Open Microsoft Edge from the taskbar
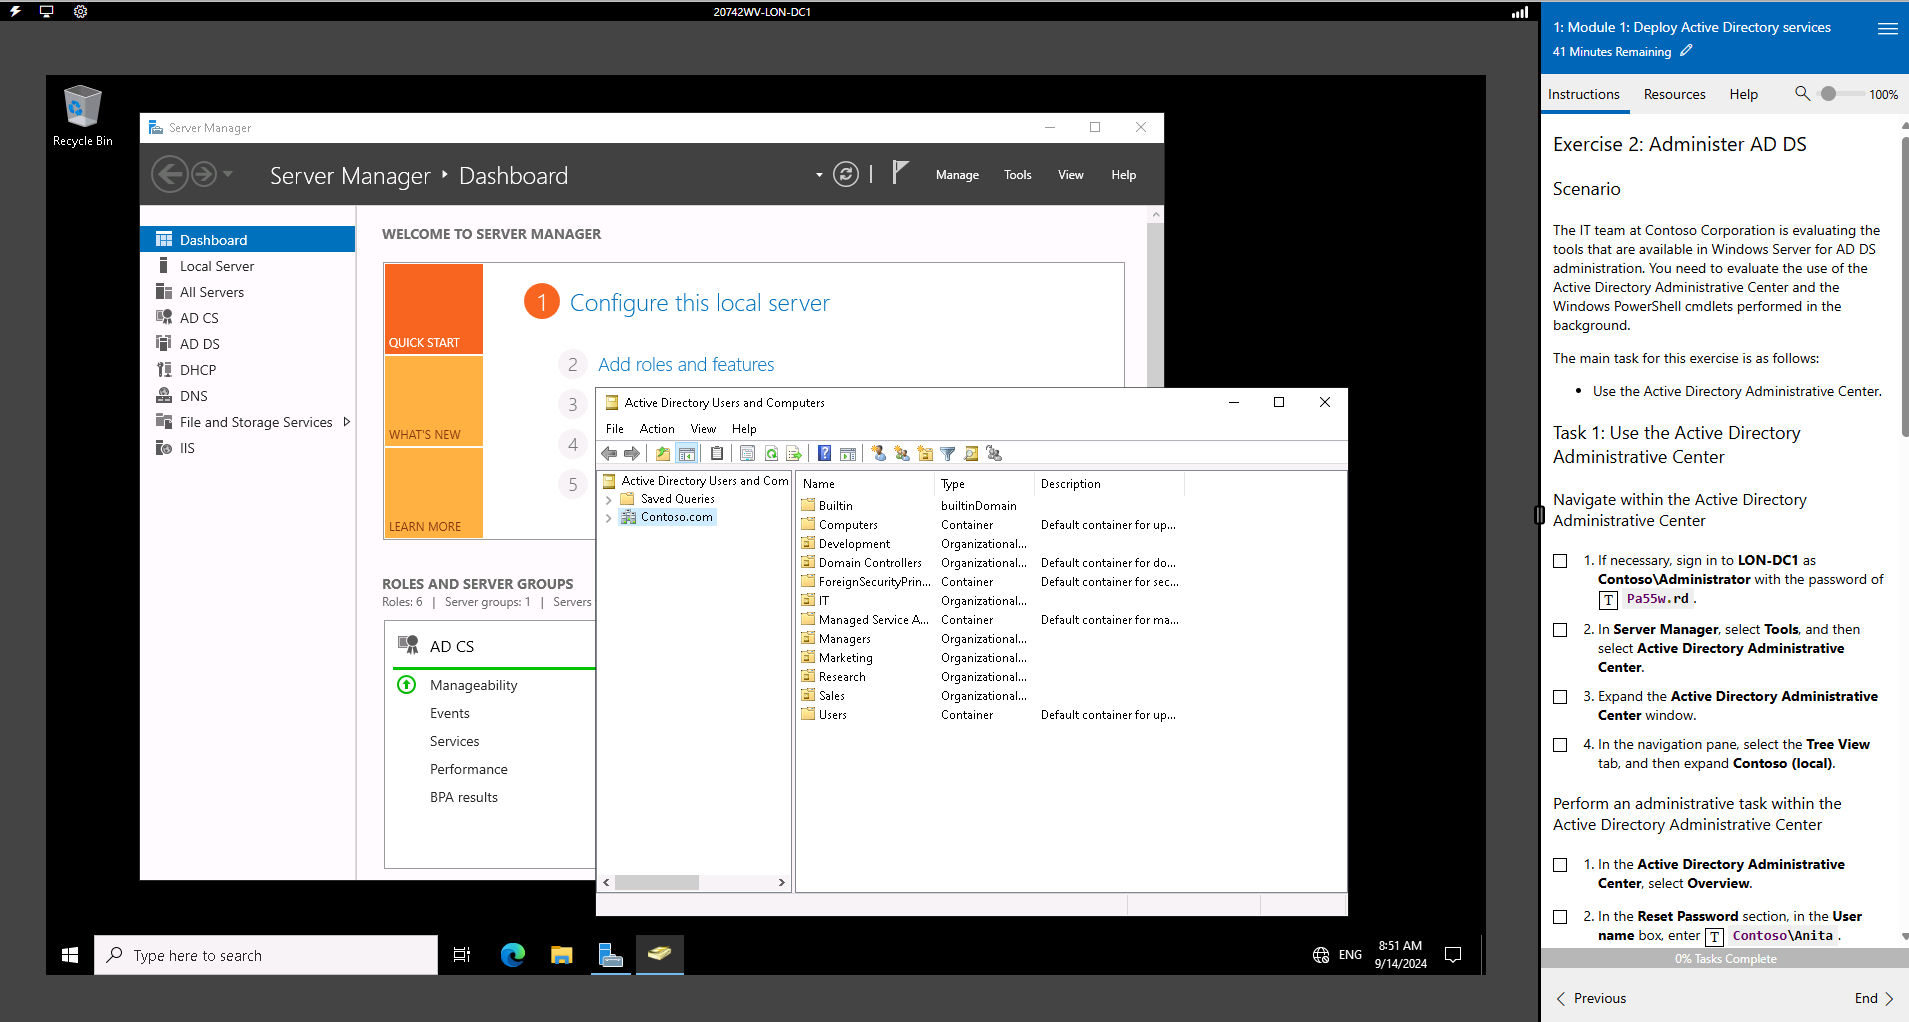Viewport: 1909px width, 1022px height. [x=513, y=955]
